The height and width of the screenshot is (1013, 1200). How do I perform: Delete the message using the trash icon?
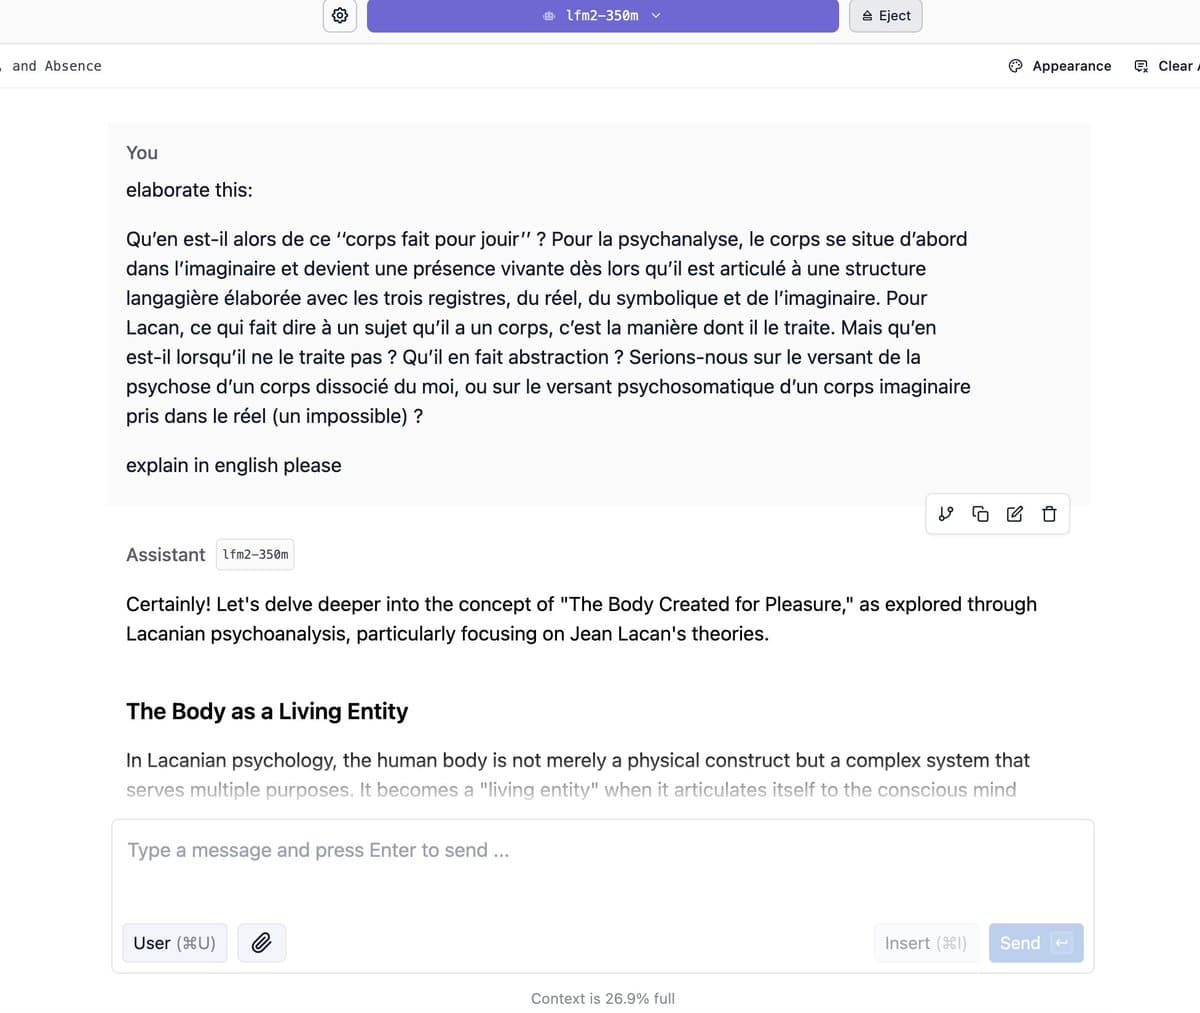(1048, 514)
